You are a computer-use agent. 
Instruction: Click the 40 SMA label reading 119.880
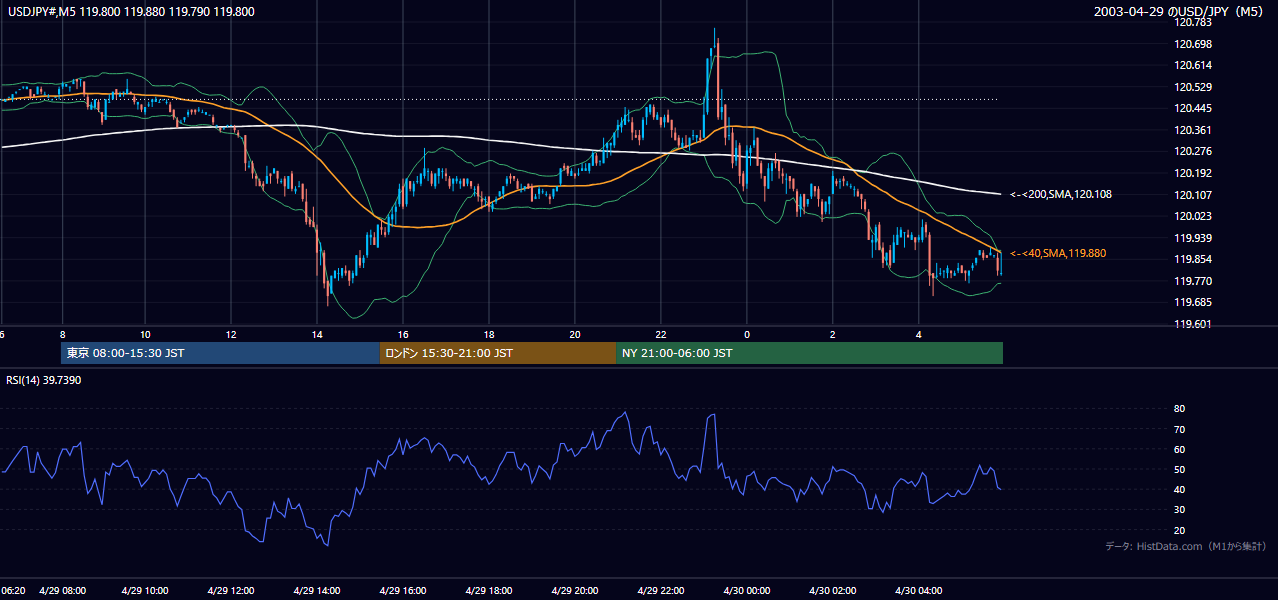pos(1058,253)
